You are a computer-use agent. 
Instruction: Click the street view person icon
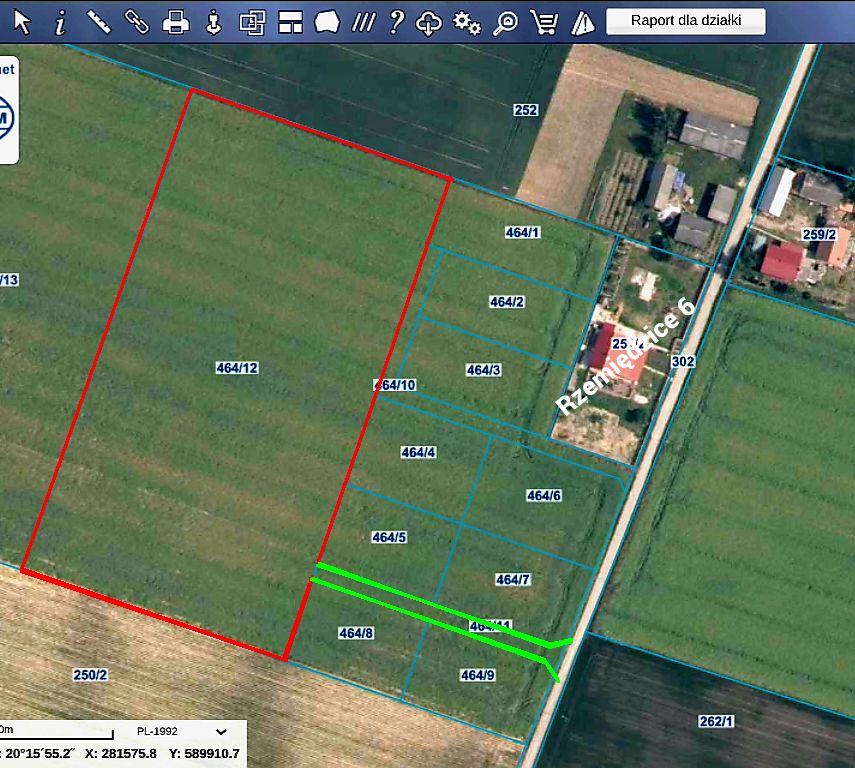coord(214,23)
